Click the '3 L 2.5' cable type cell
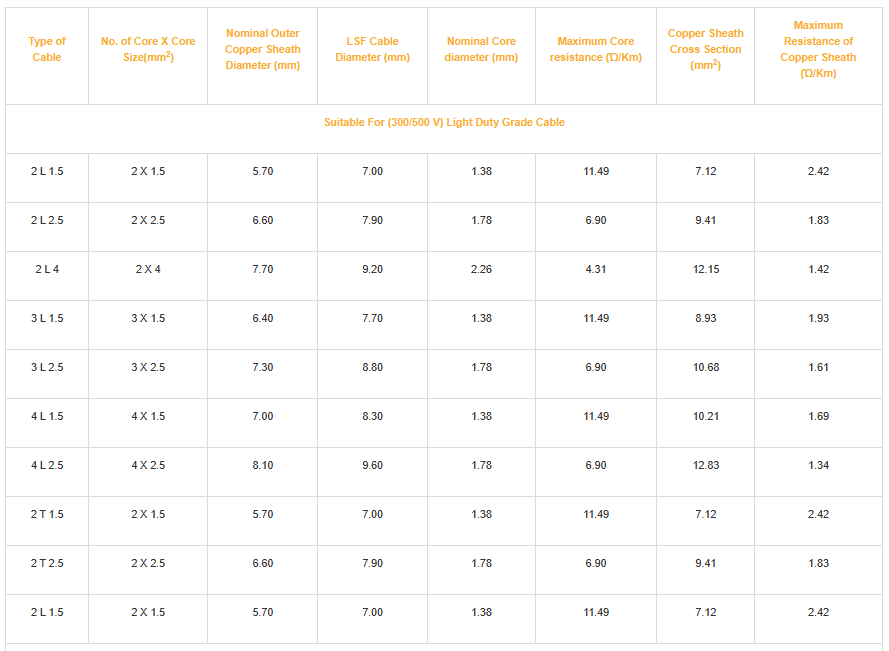 coord(47,367)
